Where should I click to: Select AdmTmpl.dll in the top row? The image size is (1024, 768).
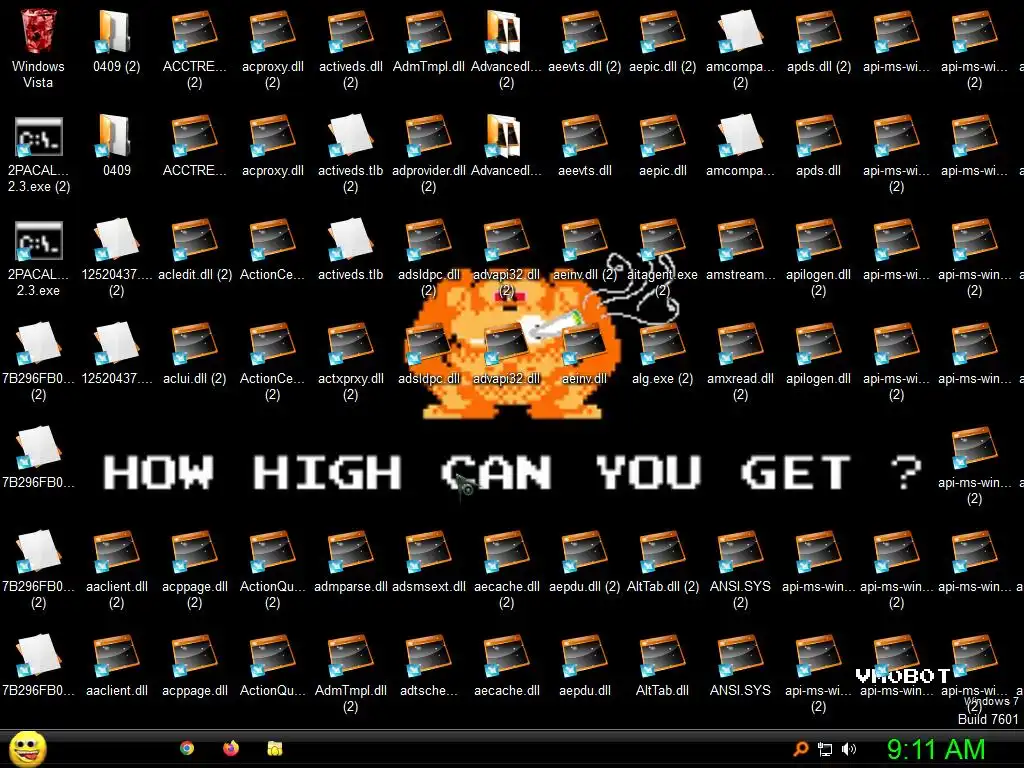(x=428, y=31)
